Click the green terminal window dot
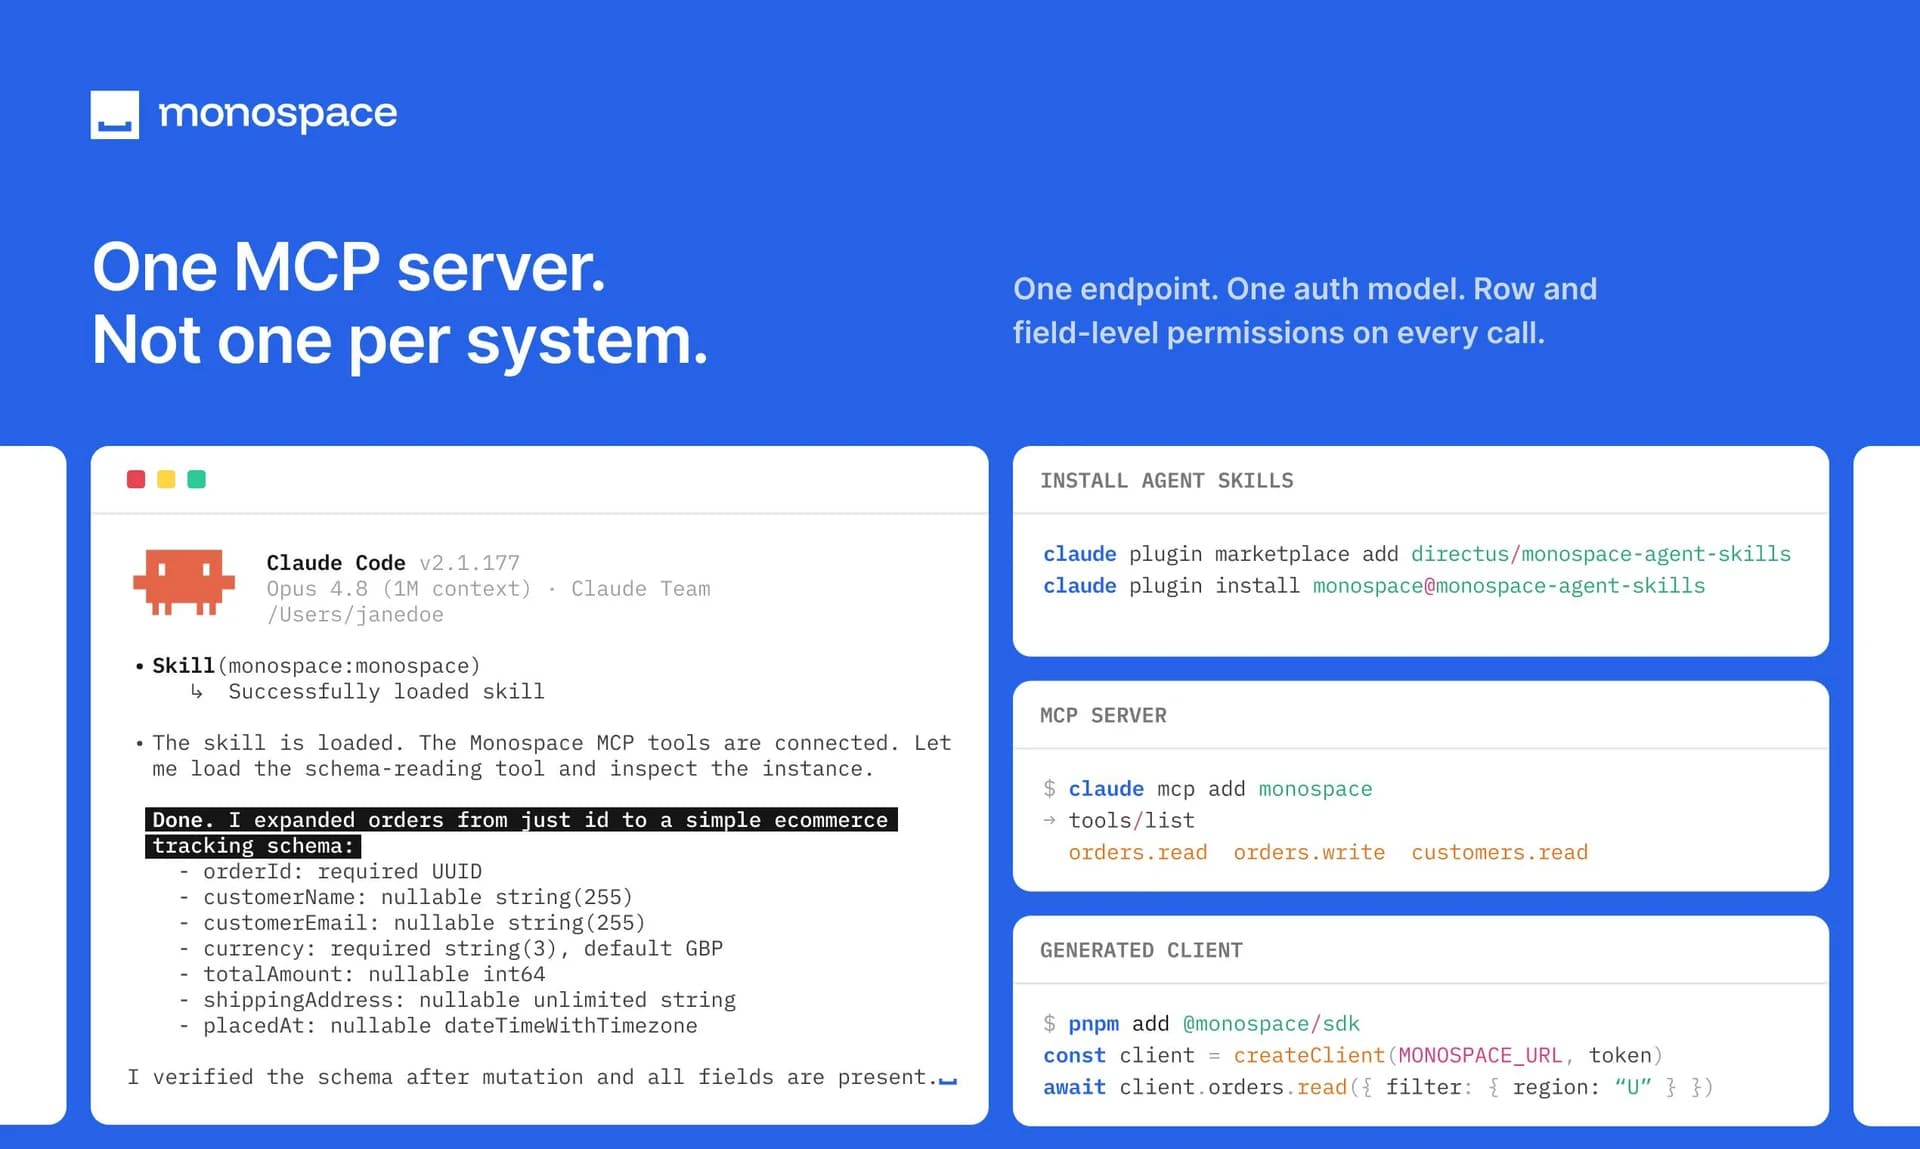Screen dimensions: 1920x1149 [196, 480]
